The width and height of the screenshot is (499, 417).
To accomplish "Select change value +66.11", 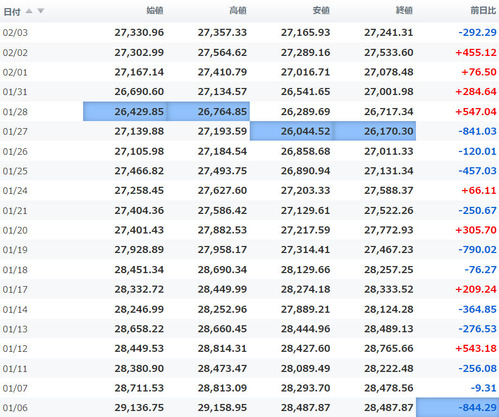I will point(479,190).
